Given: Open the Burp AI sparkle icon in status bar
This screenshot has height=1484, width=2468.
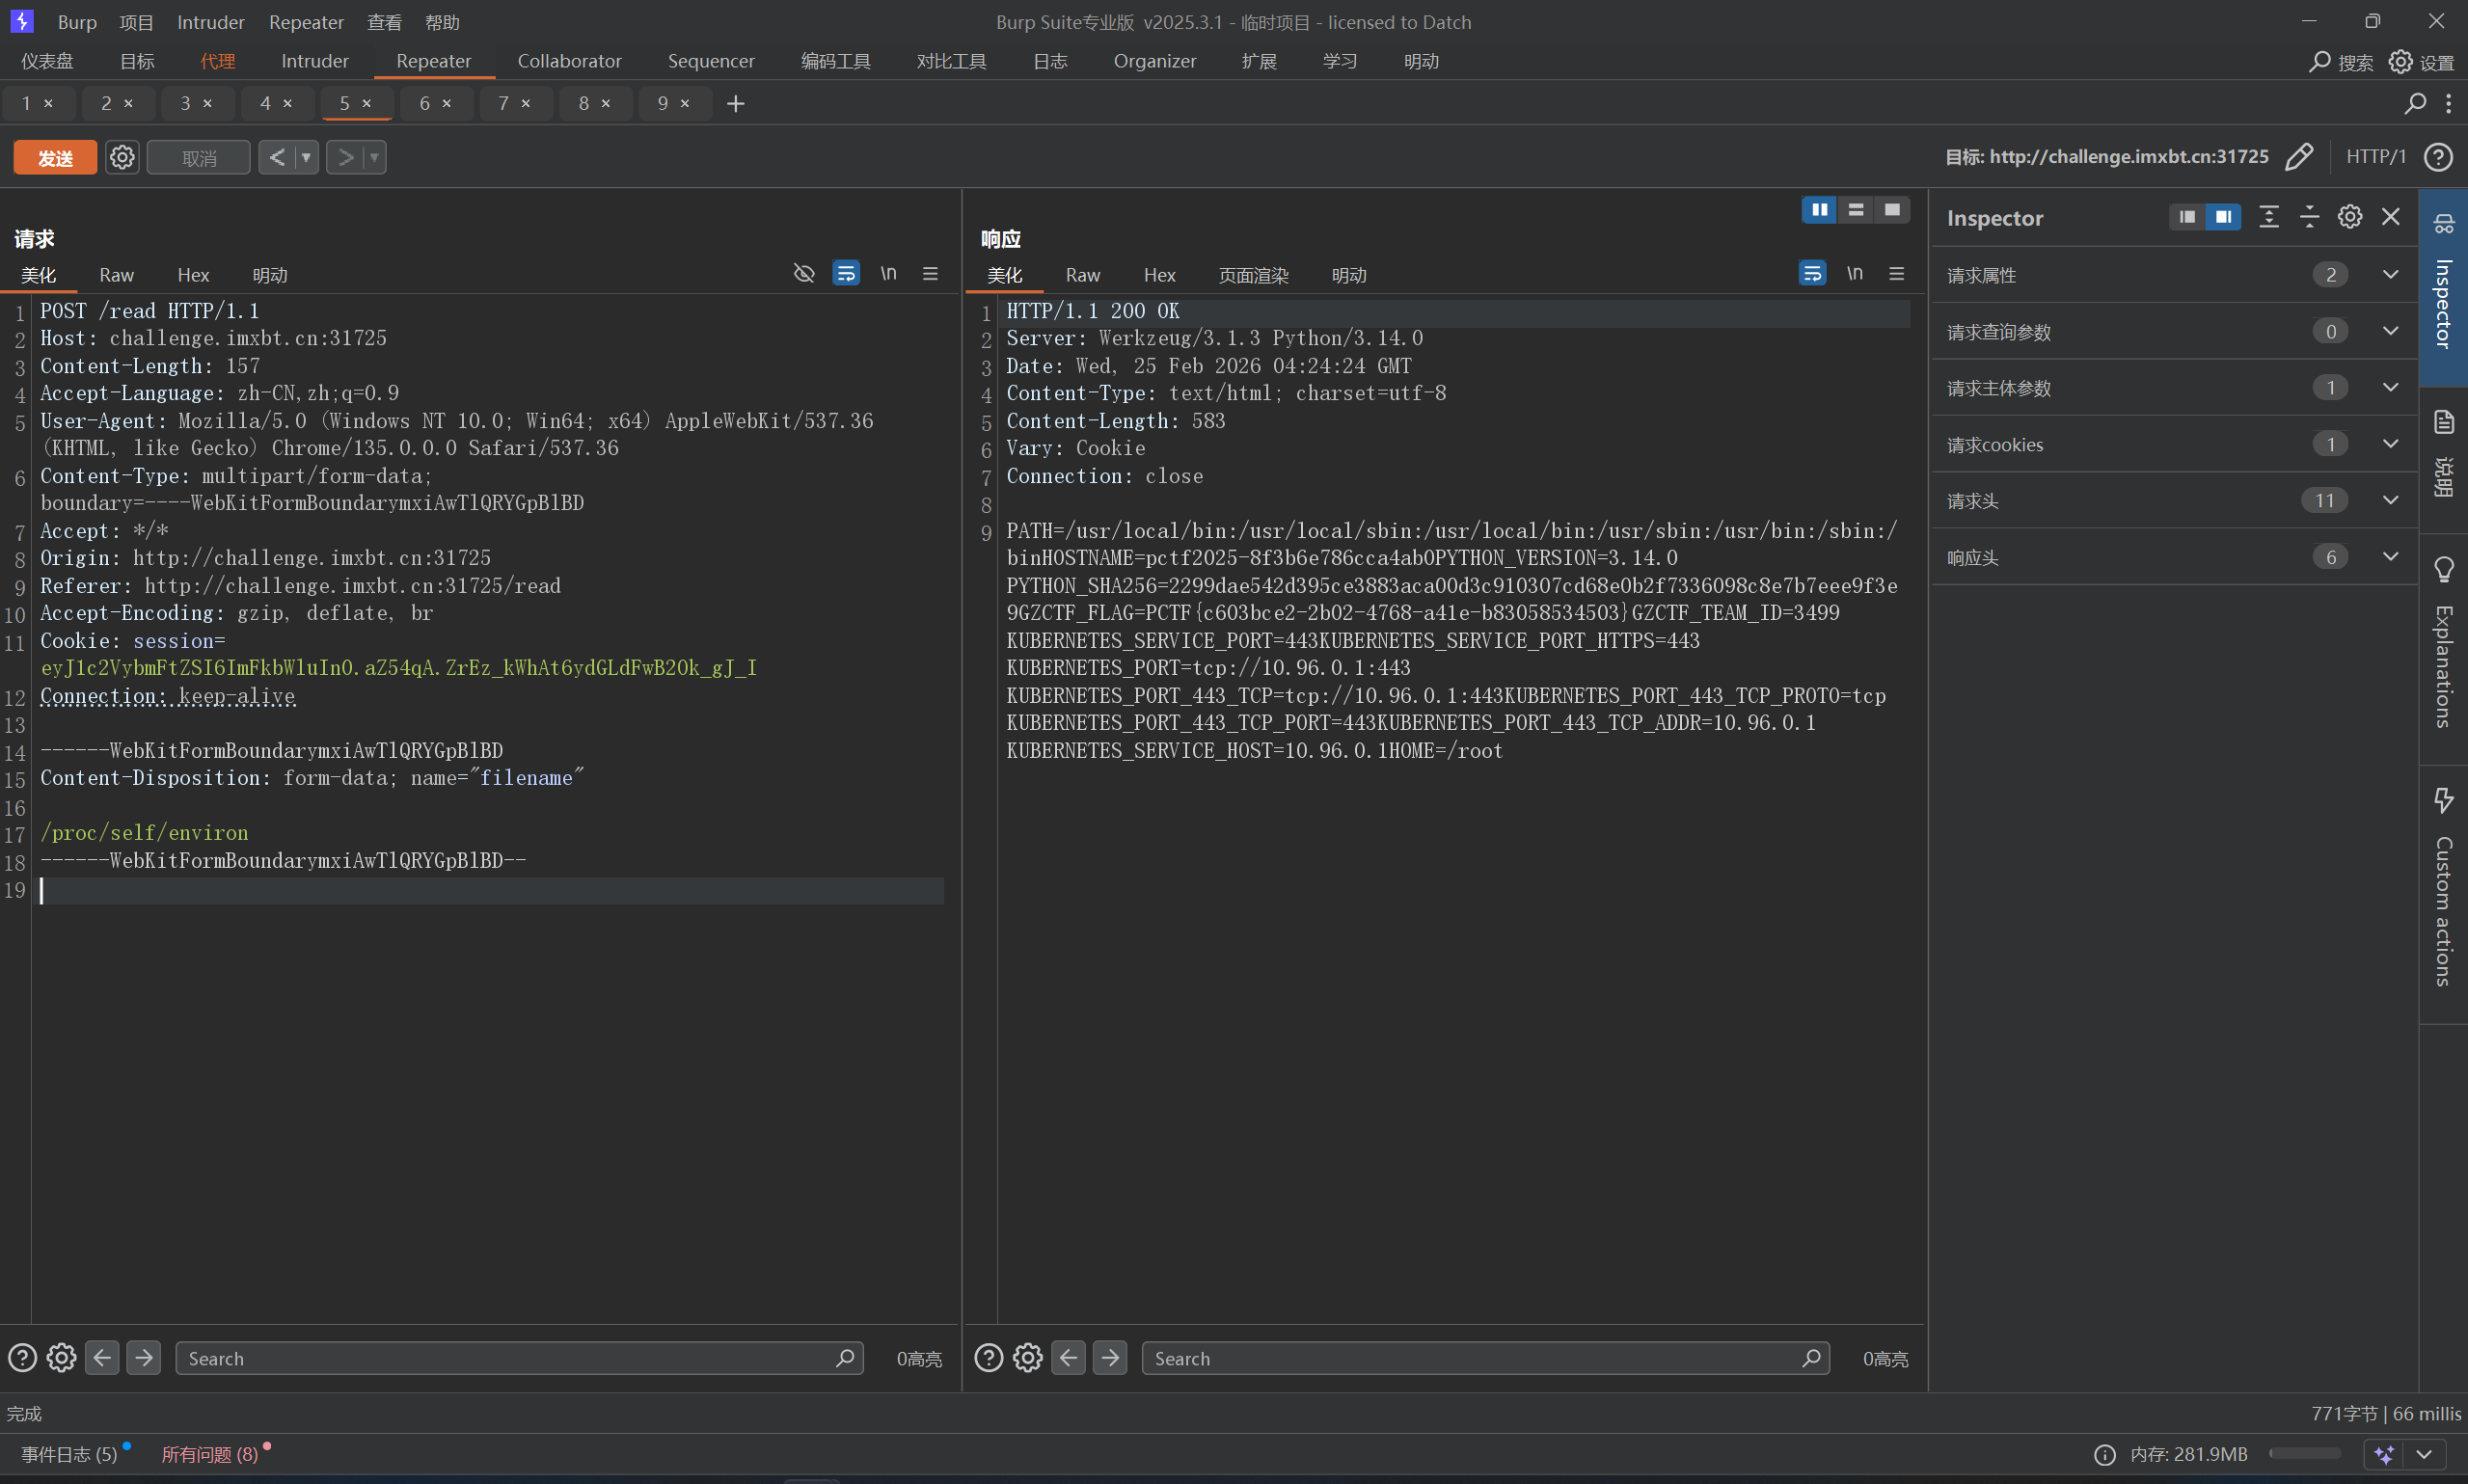Looking at the screenshot, I should point(2384,1454).
